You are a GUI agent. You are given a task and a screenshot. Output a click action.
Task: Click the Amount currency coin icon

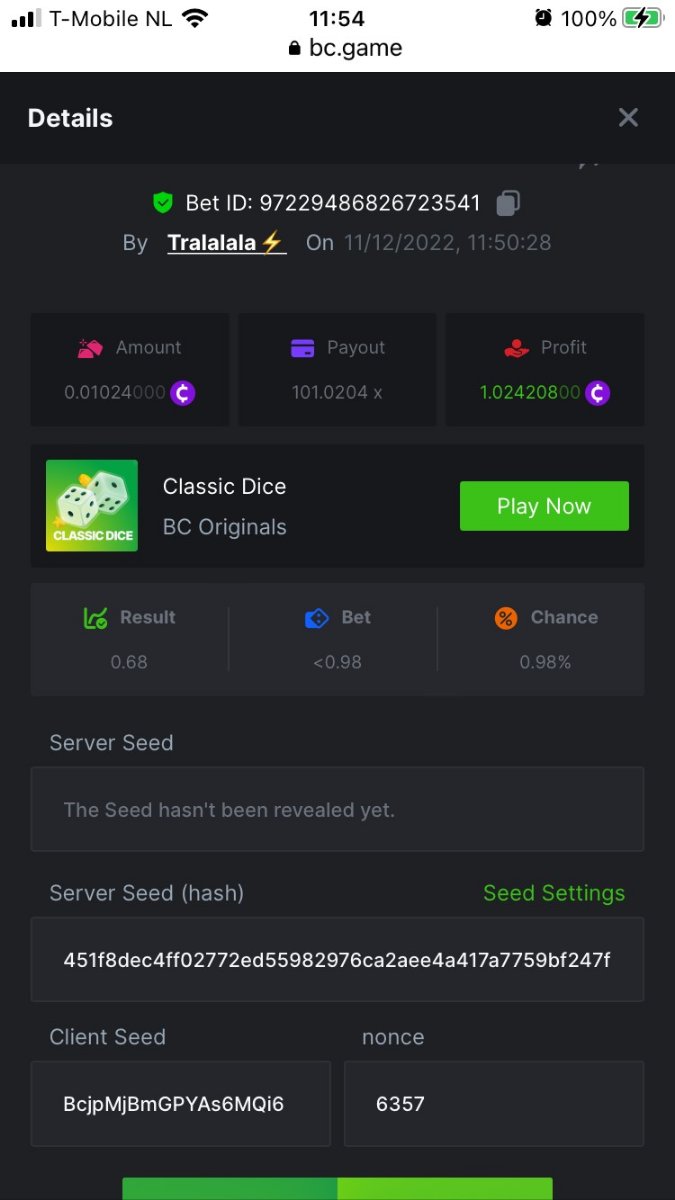[182, 393]
